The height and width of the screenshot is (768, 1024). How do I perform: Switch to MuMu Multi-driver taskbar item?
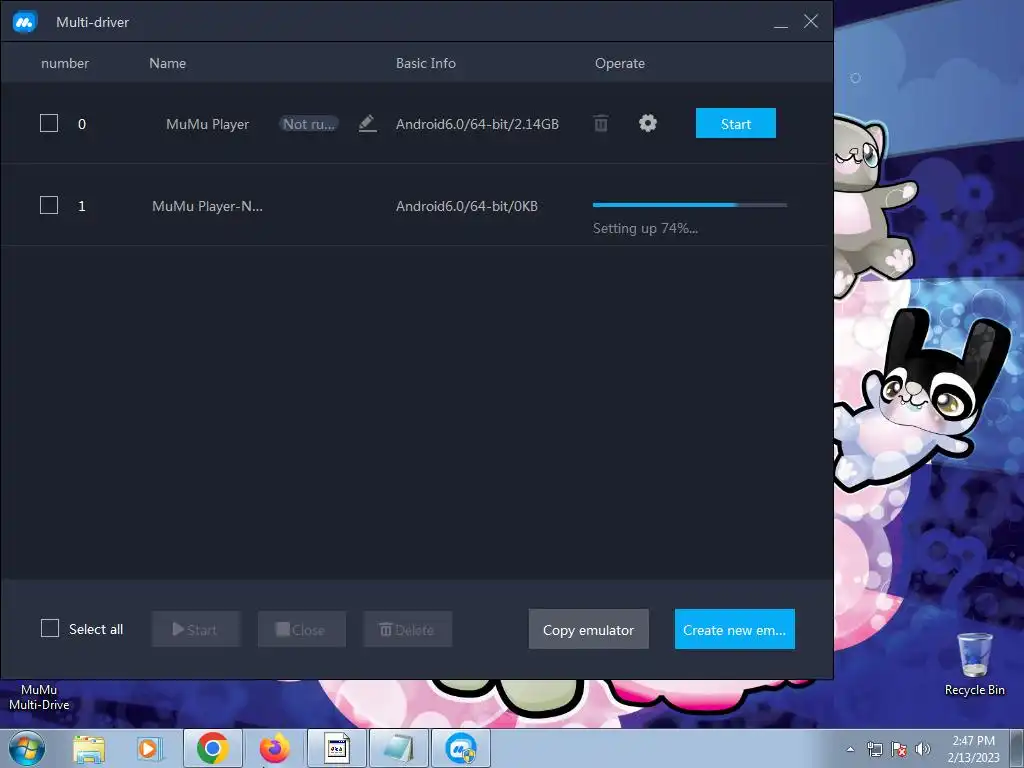pos(461,748)
